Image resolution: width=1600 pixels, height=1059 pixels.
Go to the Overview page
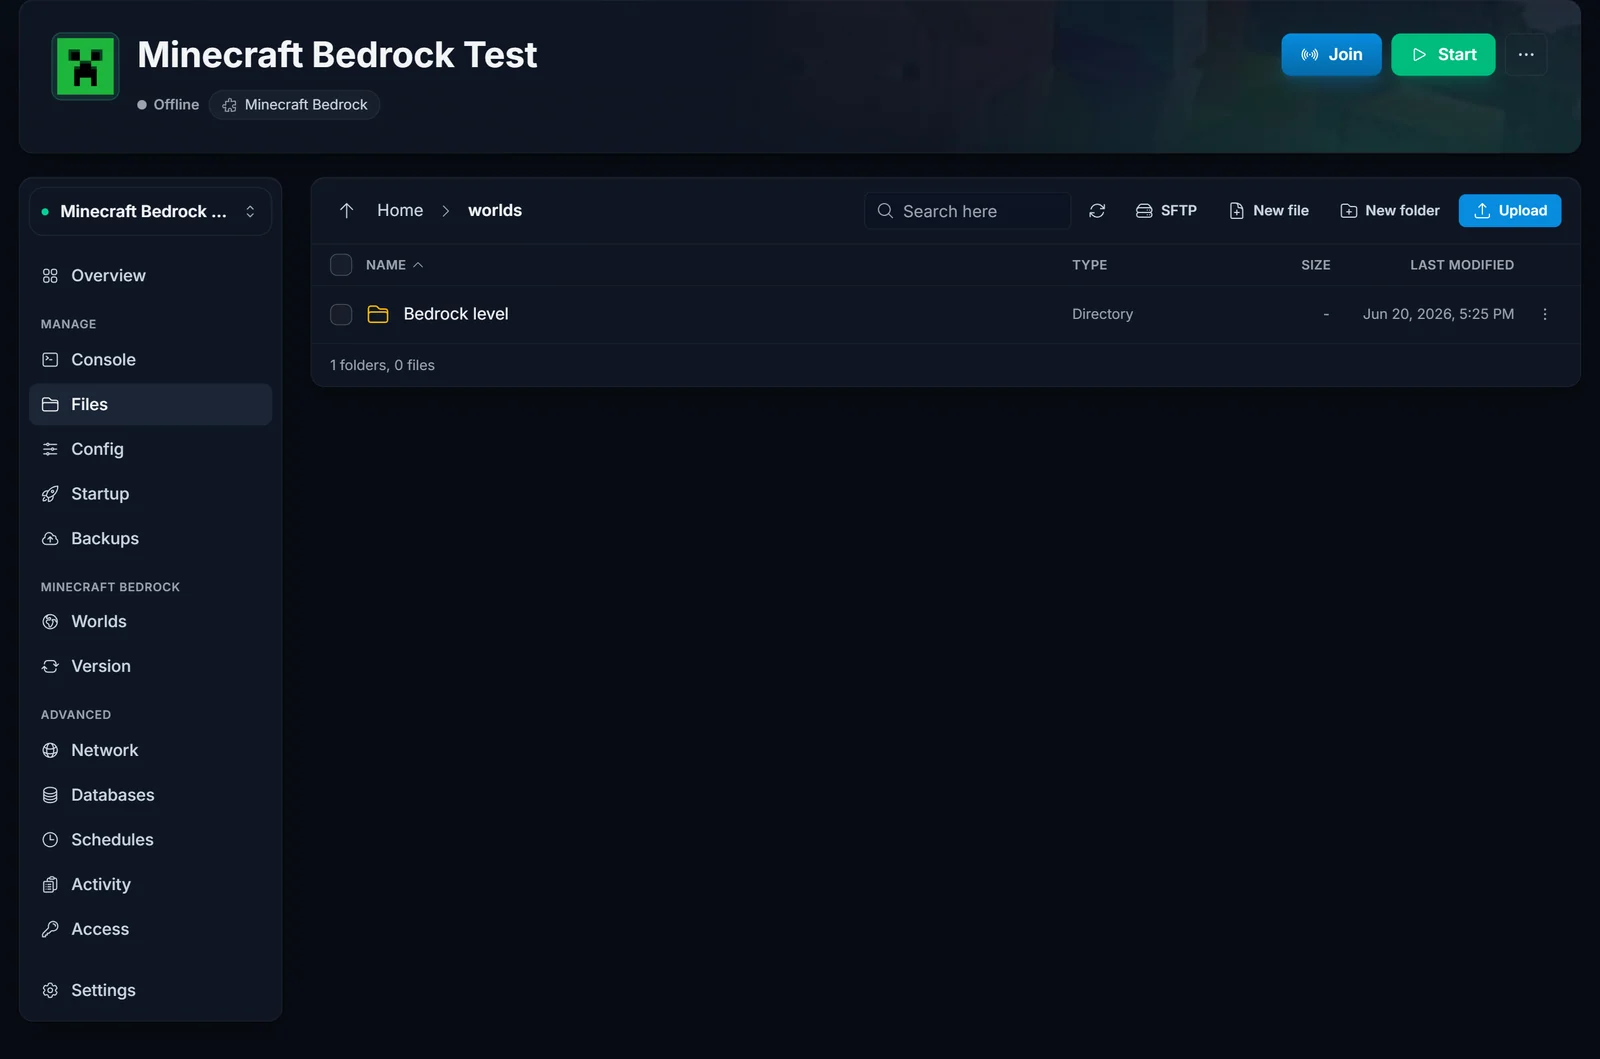click(150, 276)
